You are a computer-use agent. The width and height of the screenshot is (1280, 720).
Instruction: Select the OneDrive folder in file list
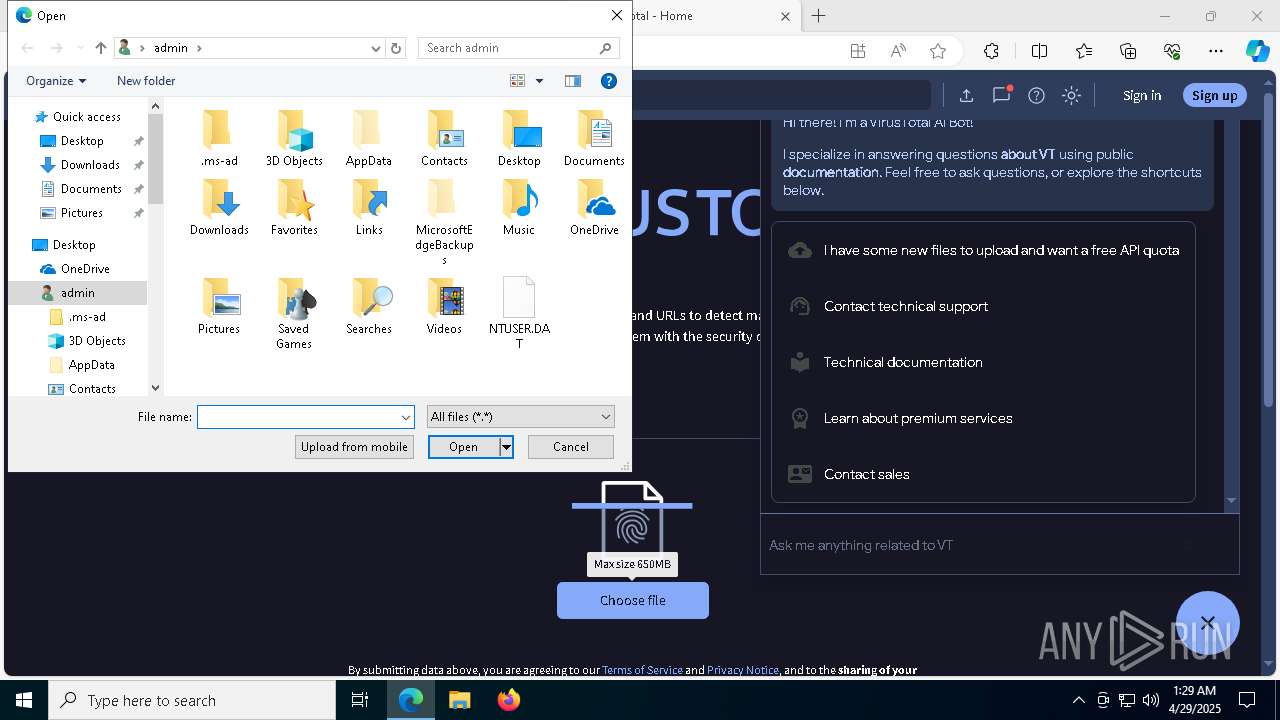click(x=594, y=207)
